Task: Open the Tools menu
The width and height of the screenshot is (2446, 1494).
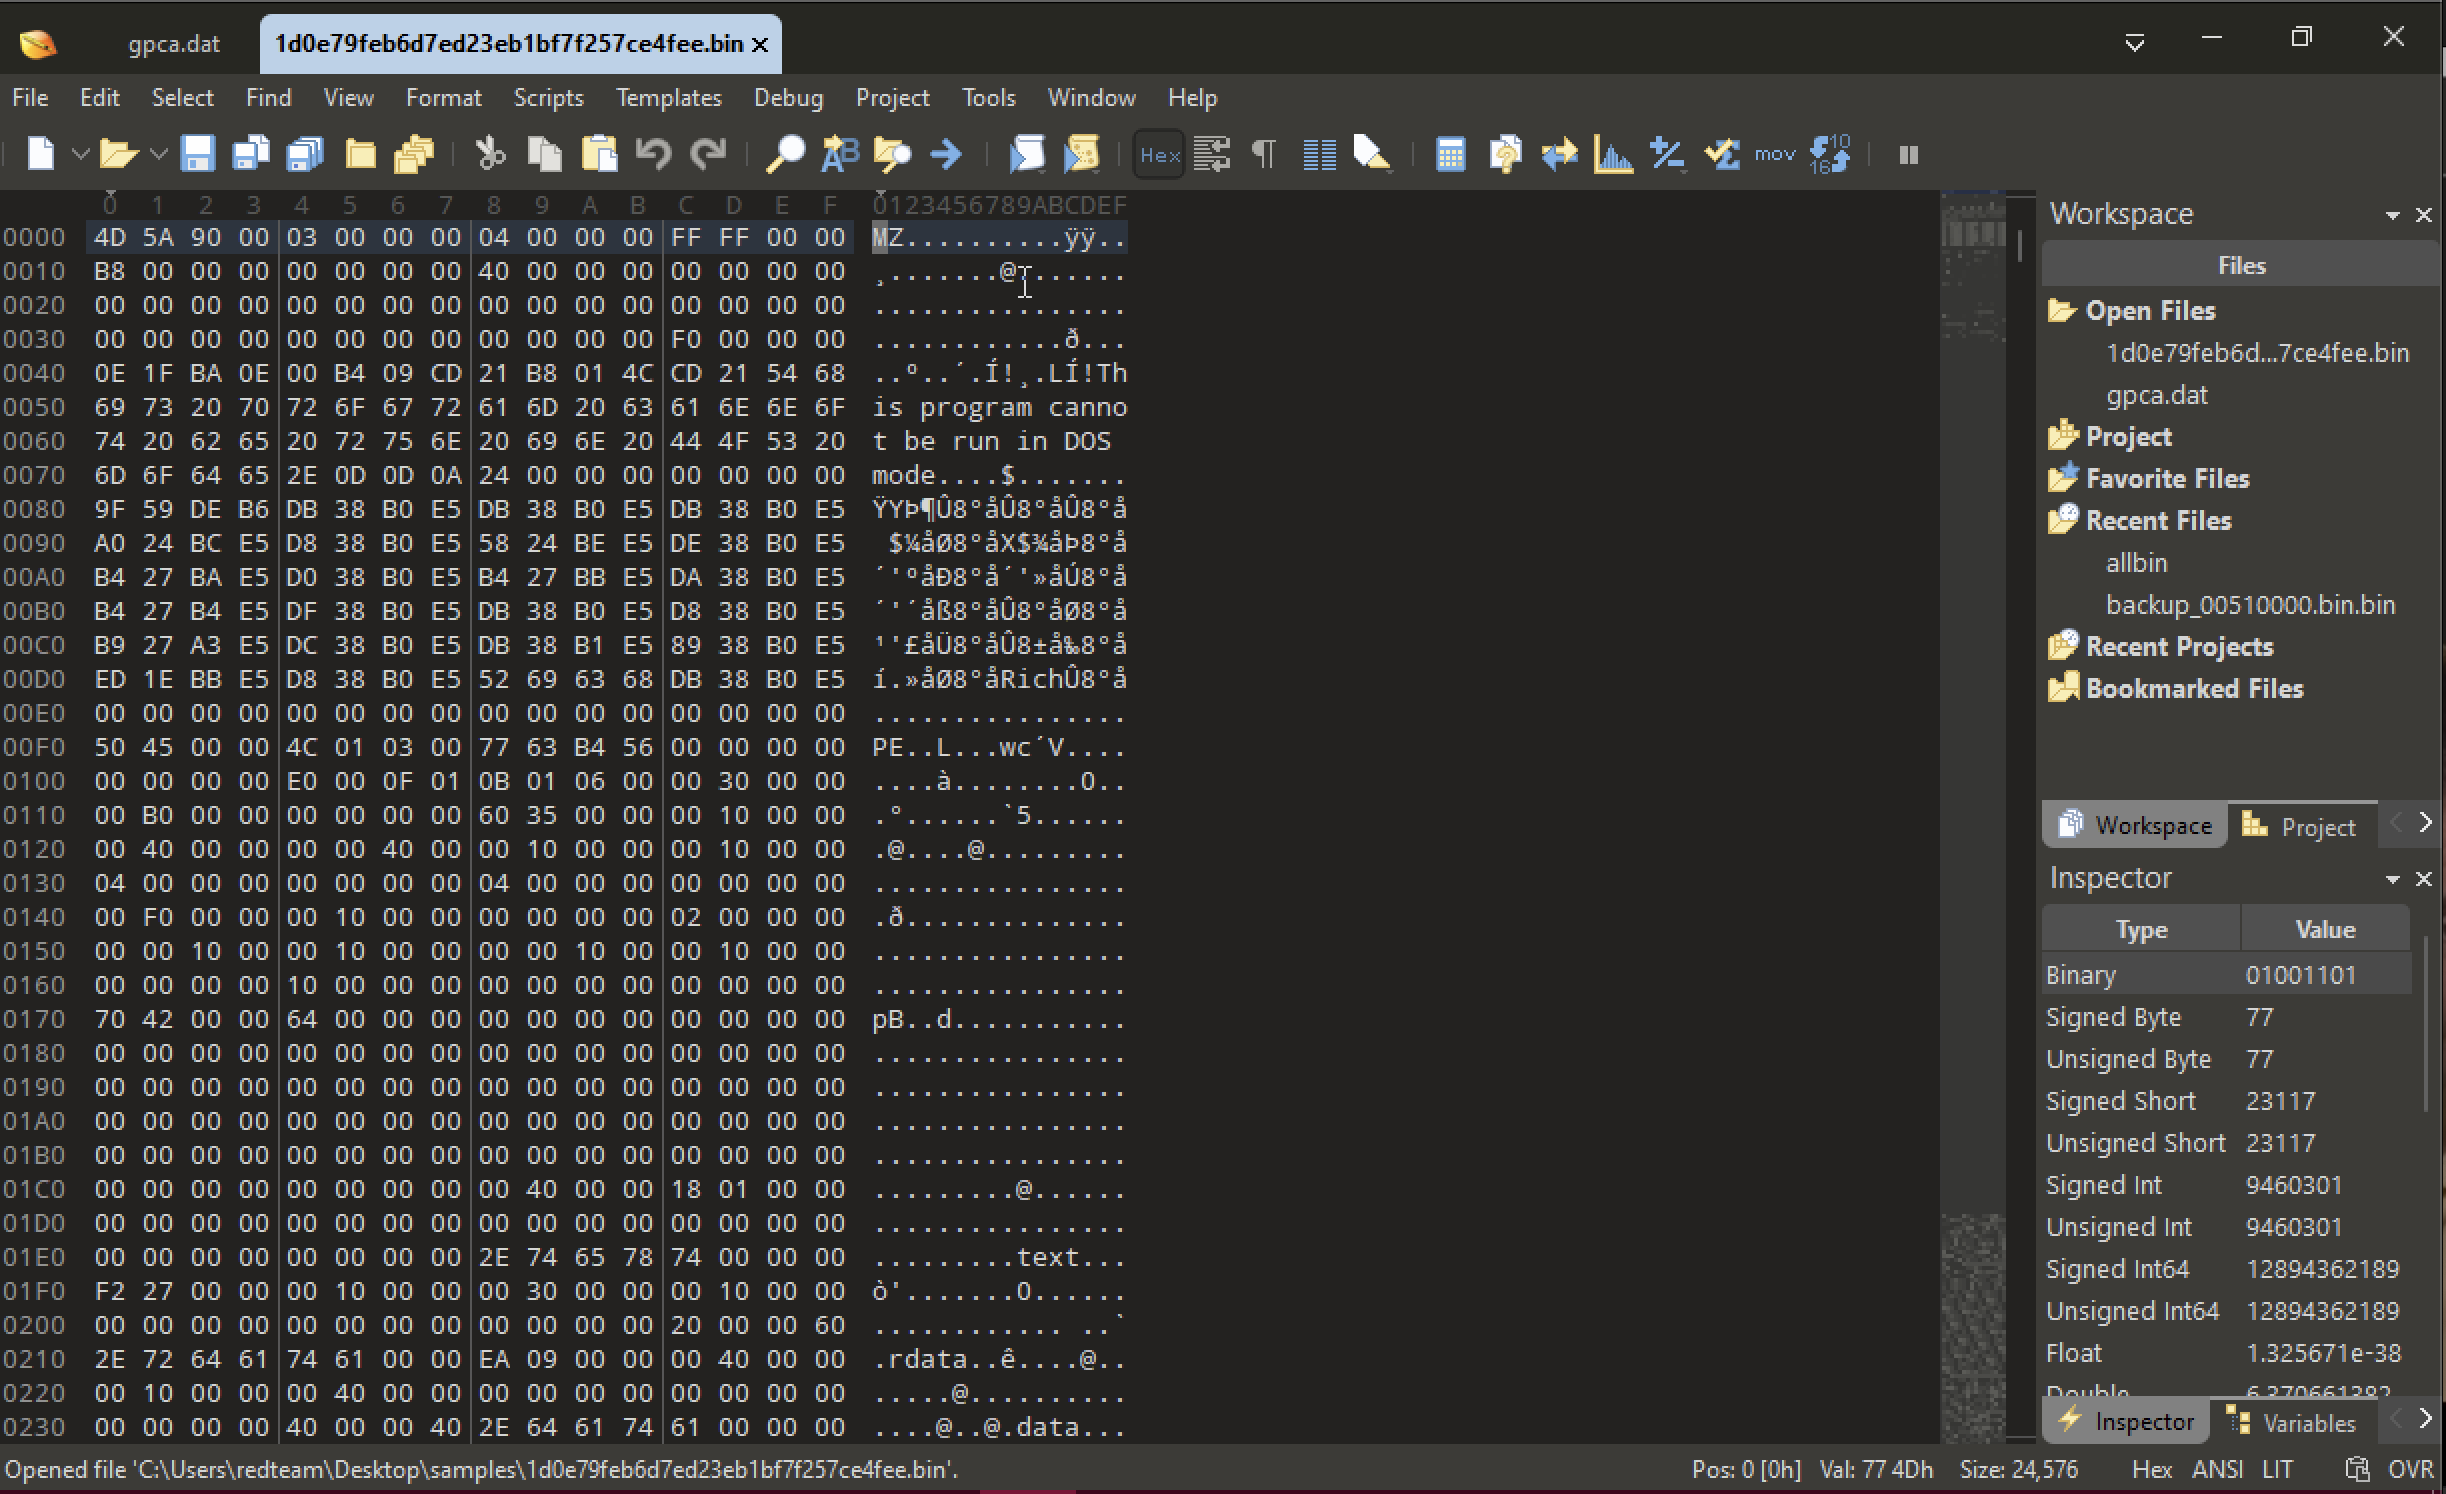Action: coord(988,98)
